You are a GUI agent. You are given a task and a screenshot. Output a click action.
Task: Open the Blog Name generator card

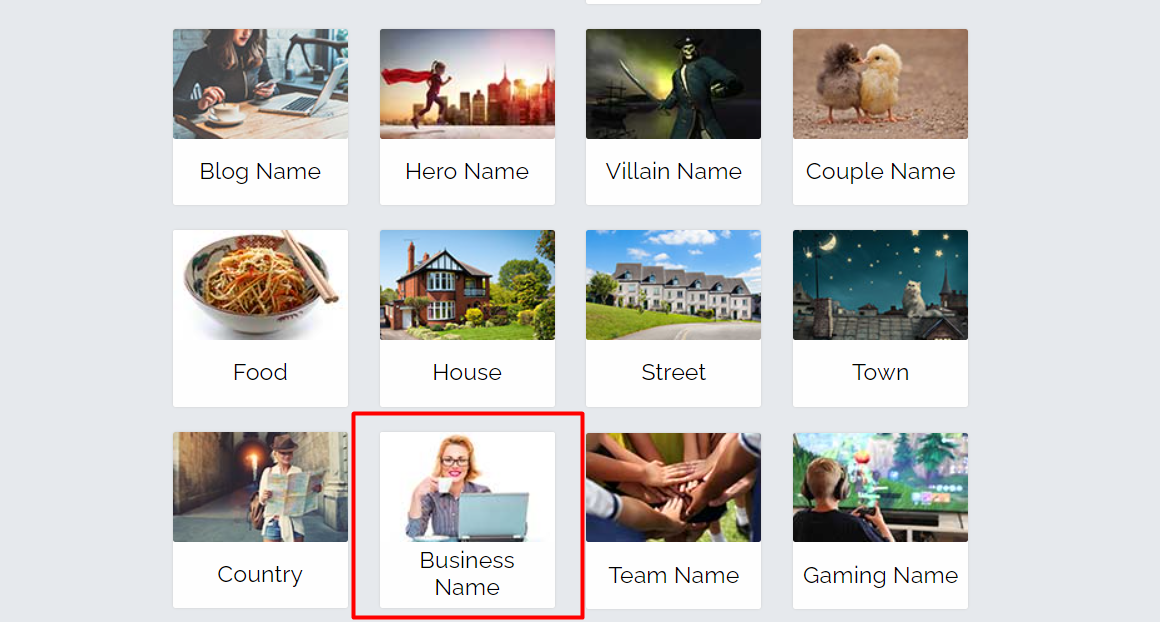260,117
